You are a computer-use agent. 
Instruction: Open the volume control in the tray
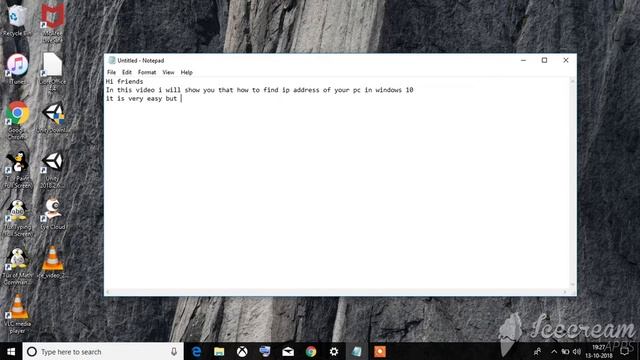pos(577,351)
